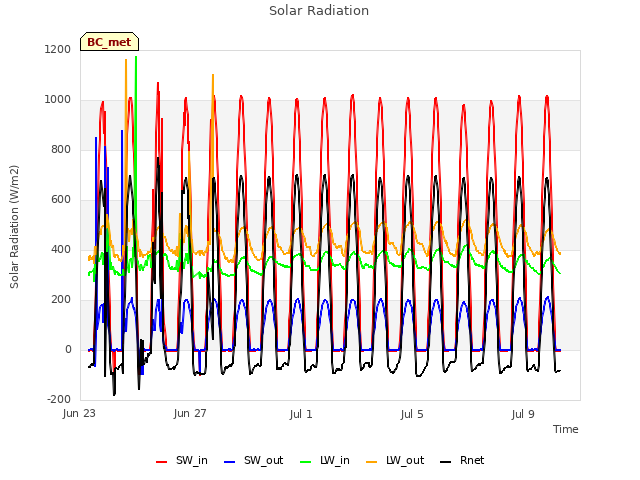Click the Jul 5 x-axis tick label

pyautogui.click(x=412, y=414)
